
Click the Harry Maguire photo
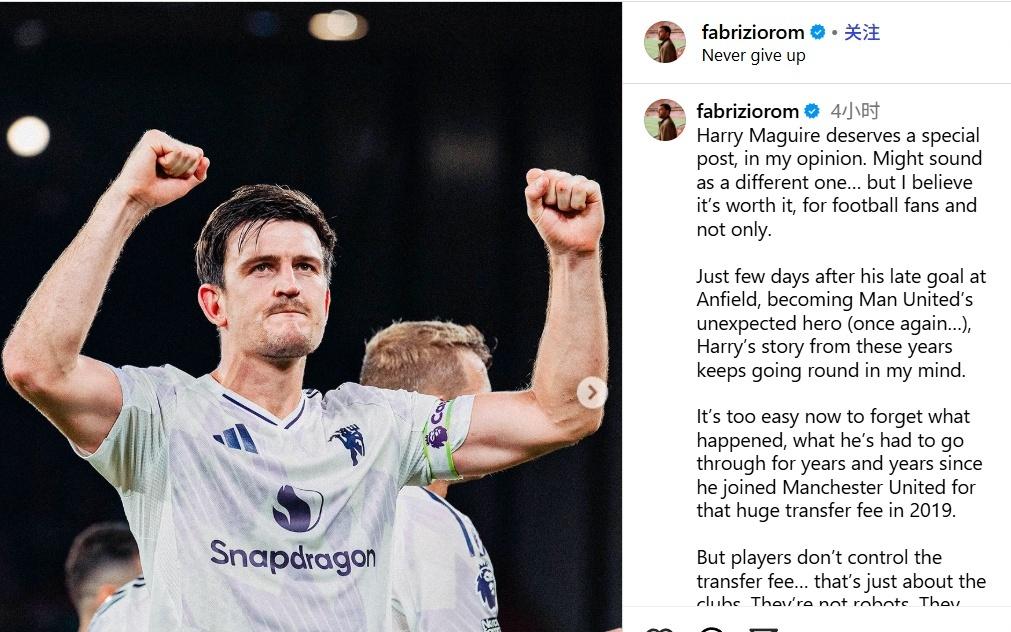tap(311, 316)
